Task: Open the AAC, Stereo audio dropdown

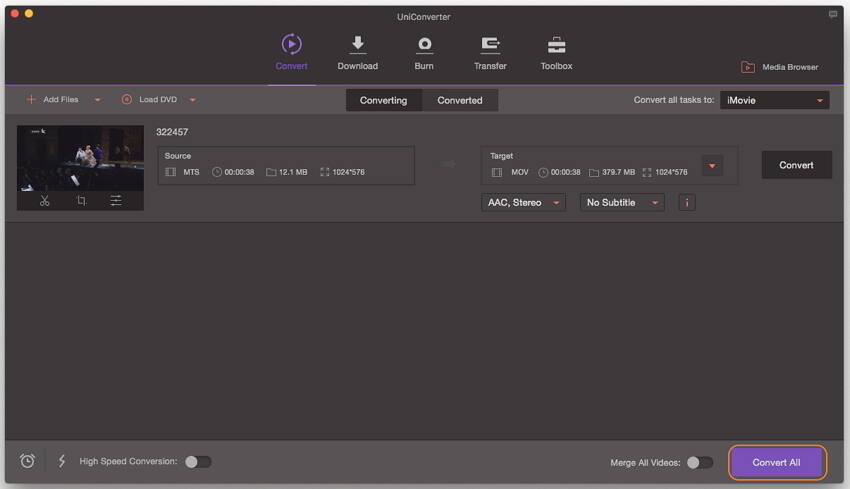Action: [523, 202]
